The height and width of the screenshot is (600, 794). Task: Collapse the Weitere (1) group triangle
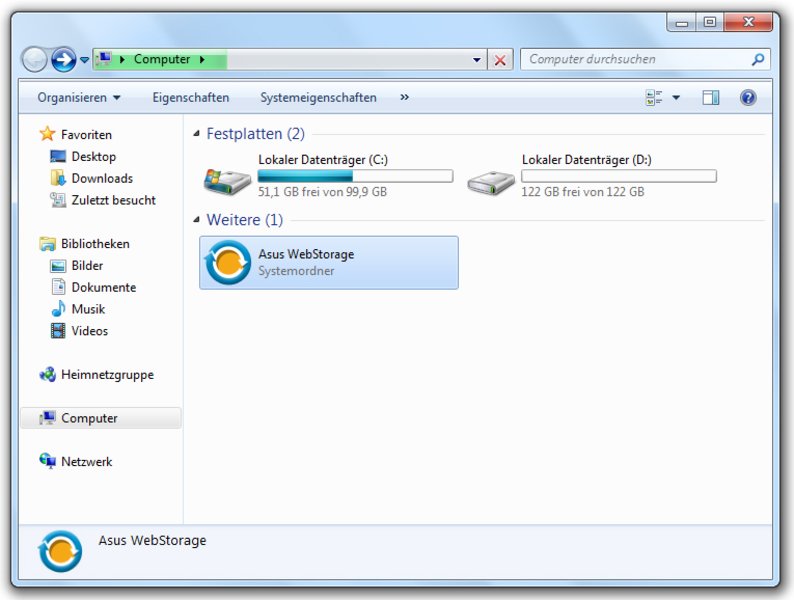tap(196, 220)
